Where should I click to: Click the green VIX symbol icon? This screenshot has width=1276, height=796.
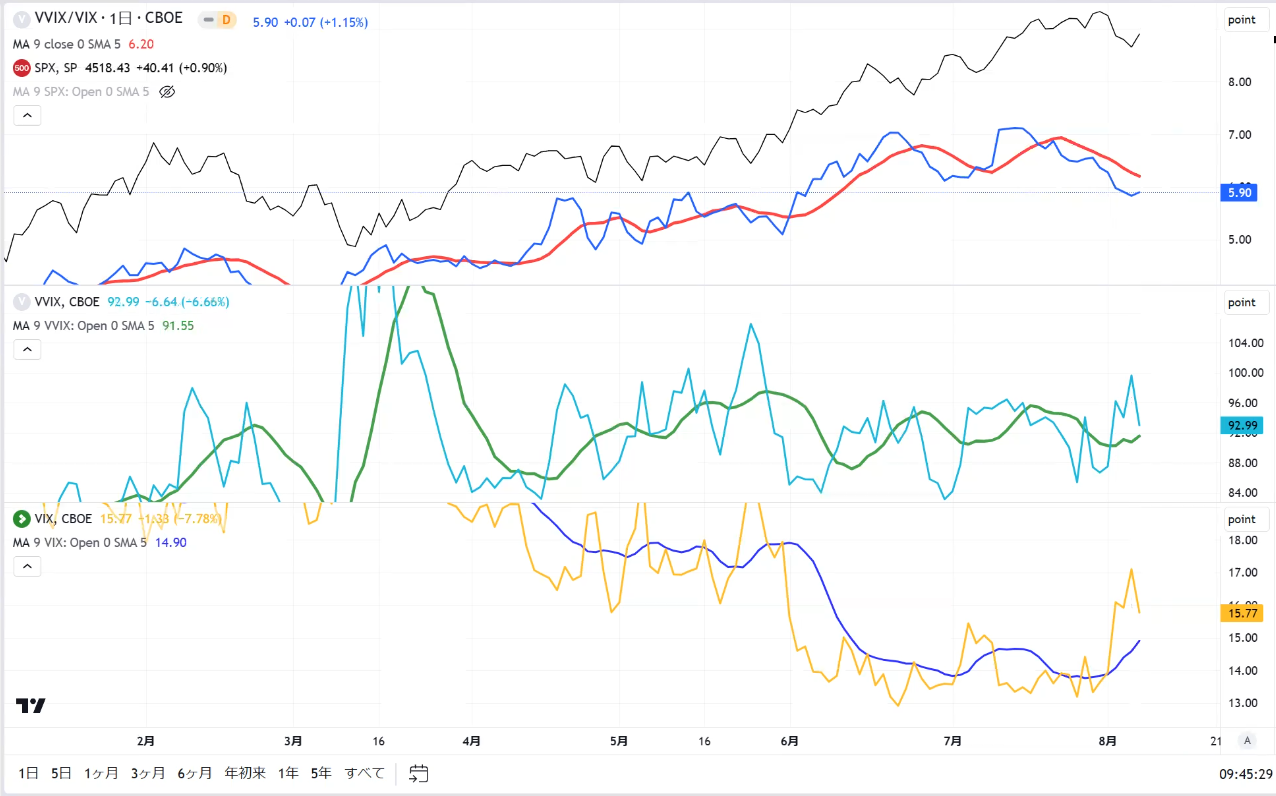click(x=21, y=519)
